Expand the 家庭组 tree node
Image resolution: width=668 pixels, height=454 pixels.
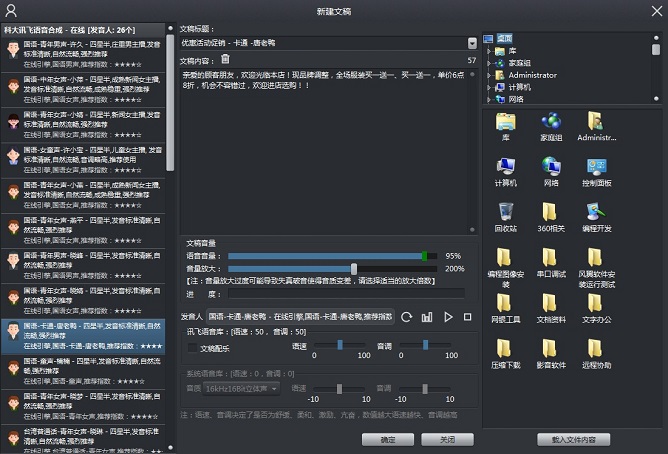pos(489,63)
